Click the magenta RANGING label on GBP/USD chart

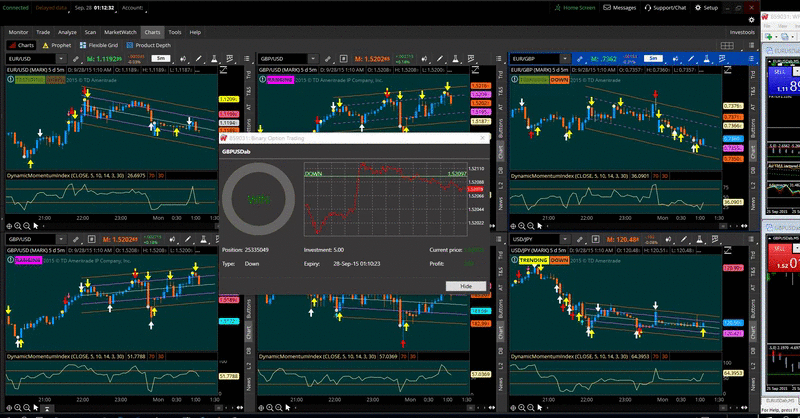(x=280, y=80)
